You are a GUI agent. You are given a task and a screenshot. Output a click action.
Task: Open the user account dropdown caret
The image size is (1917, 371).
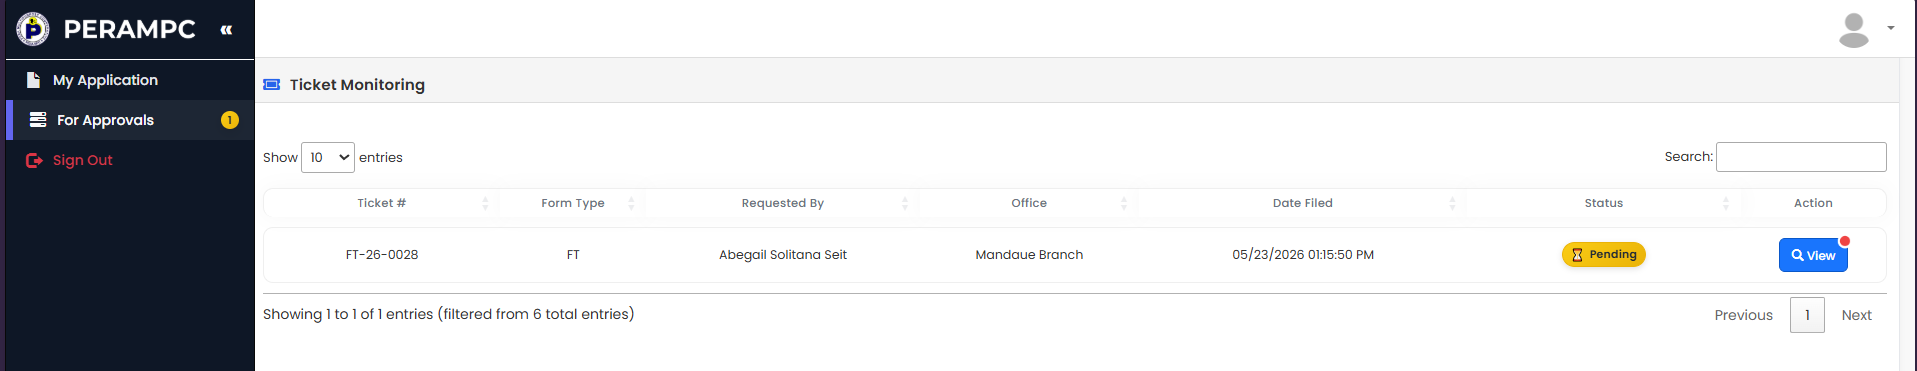(x=1891, y=28)
